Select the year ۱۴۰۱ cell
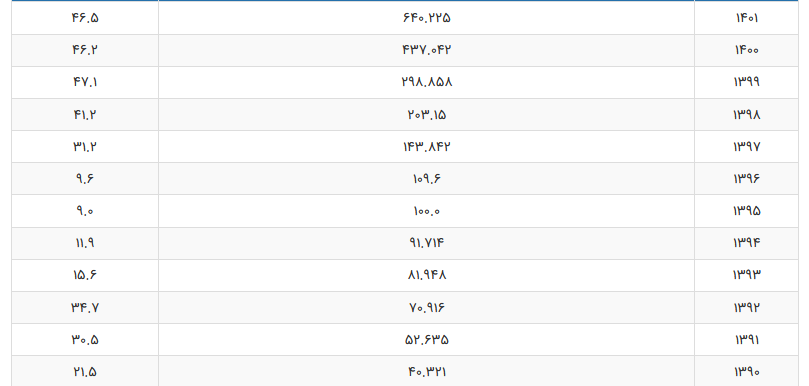809x386 pixels. pos(747,18)
